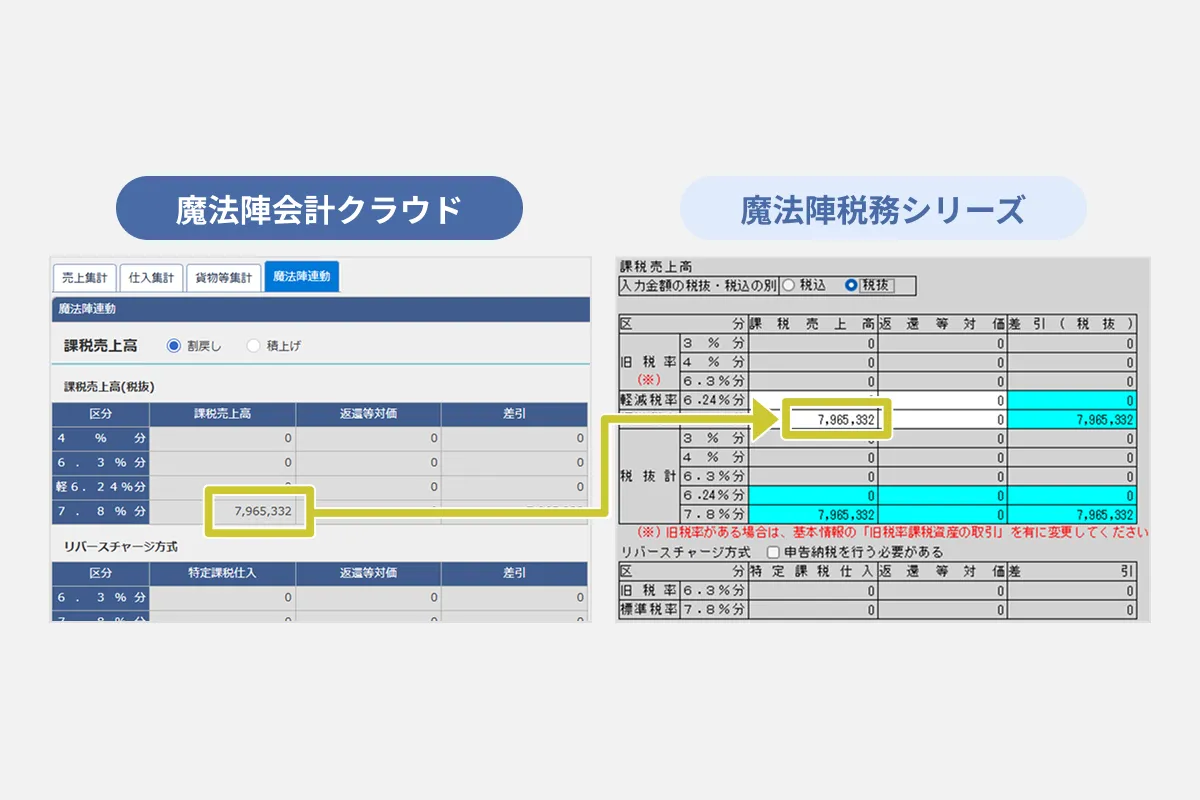Click the active 魔法陣連動 tab
This screenshot has width=1200, height=800.
[x=302, y=276]
